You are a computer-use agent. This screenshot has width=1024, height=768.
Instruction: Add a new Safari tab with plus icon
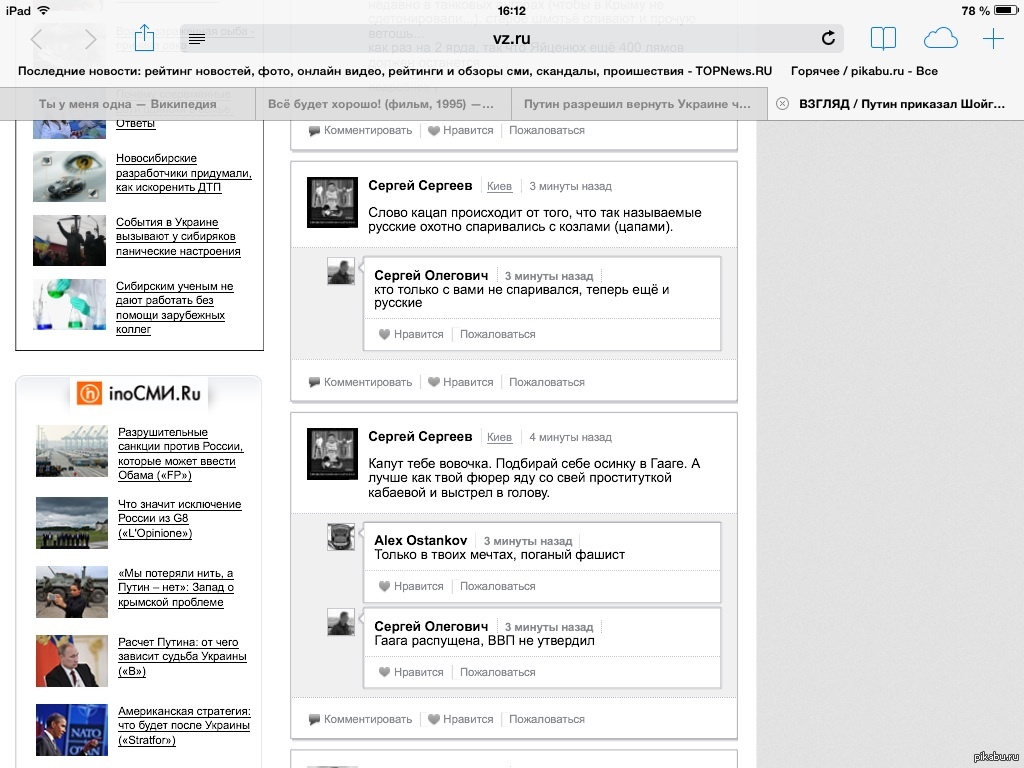pyautogui.click(x=993, y=39)
